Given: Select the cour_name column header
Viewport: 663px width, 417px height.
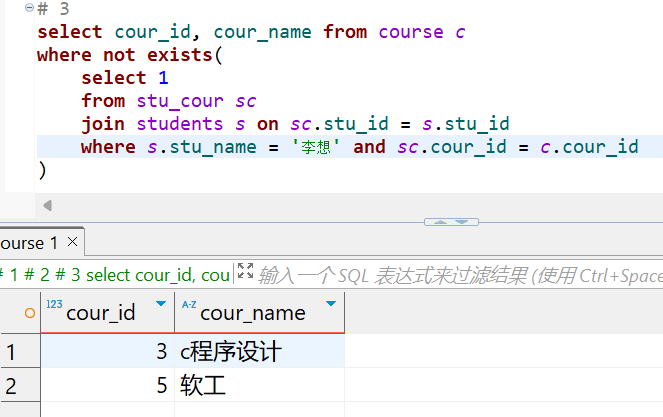Looking at the screenshot, I should pyautogui.click(x=252, y=313).
